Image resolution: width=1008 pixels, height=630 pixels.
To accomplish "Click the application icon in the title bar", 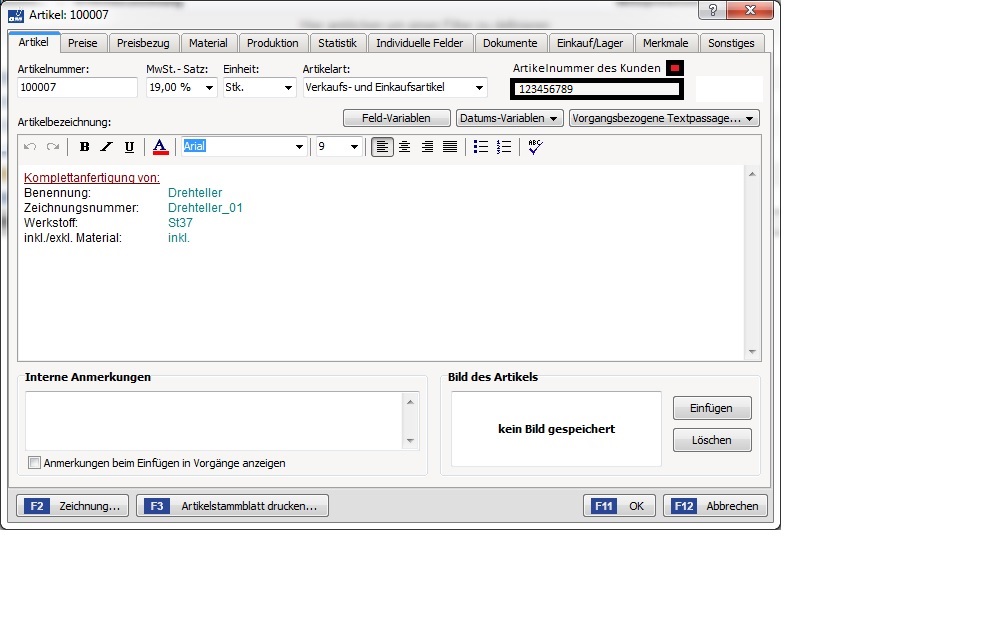I will pyautogui.click(x=15, y=15).
